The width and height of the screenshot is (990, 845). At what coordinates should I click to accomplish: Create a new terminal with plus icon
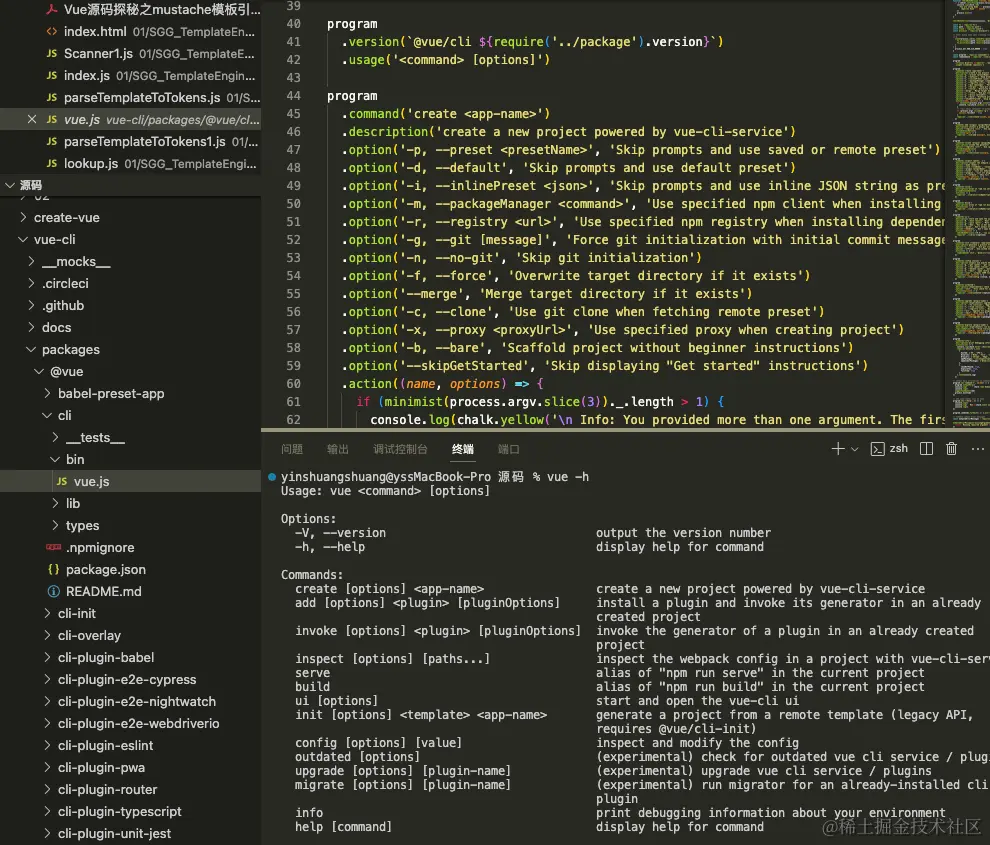(838, 448)
